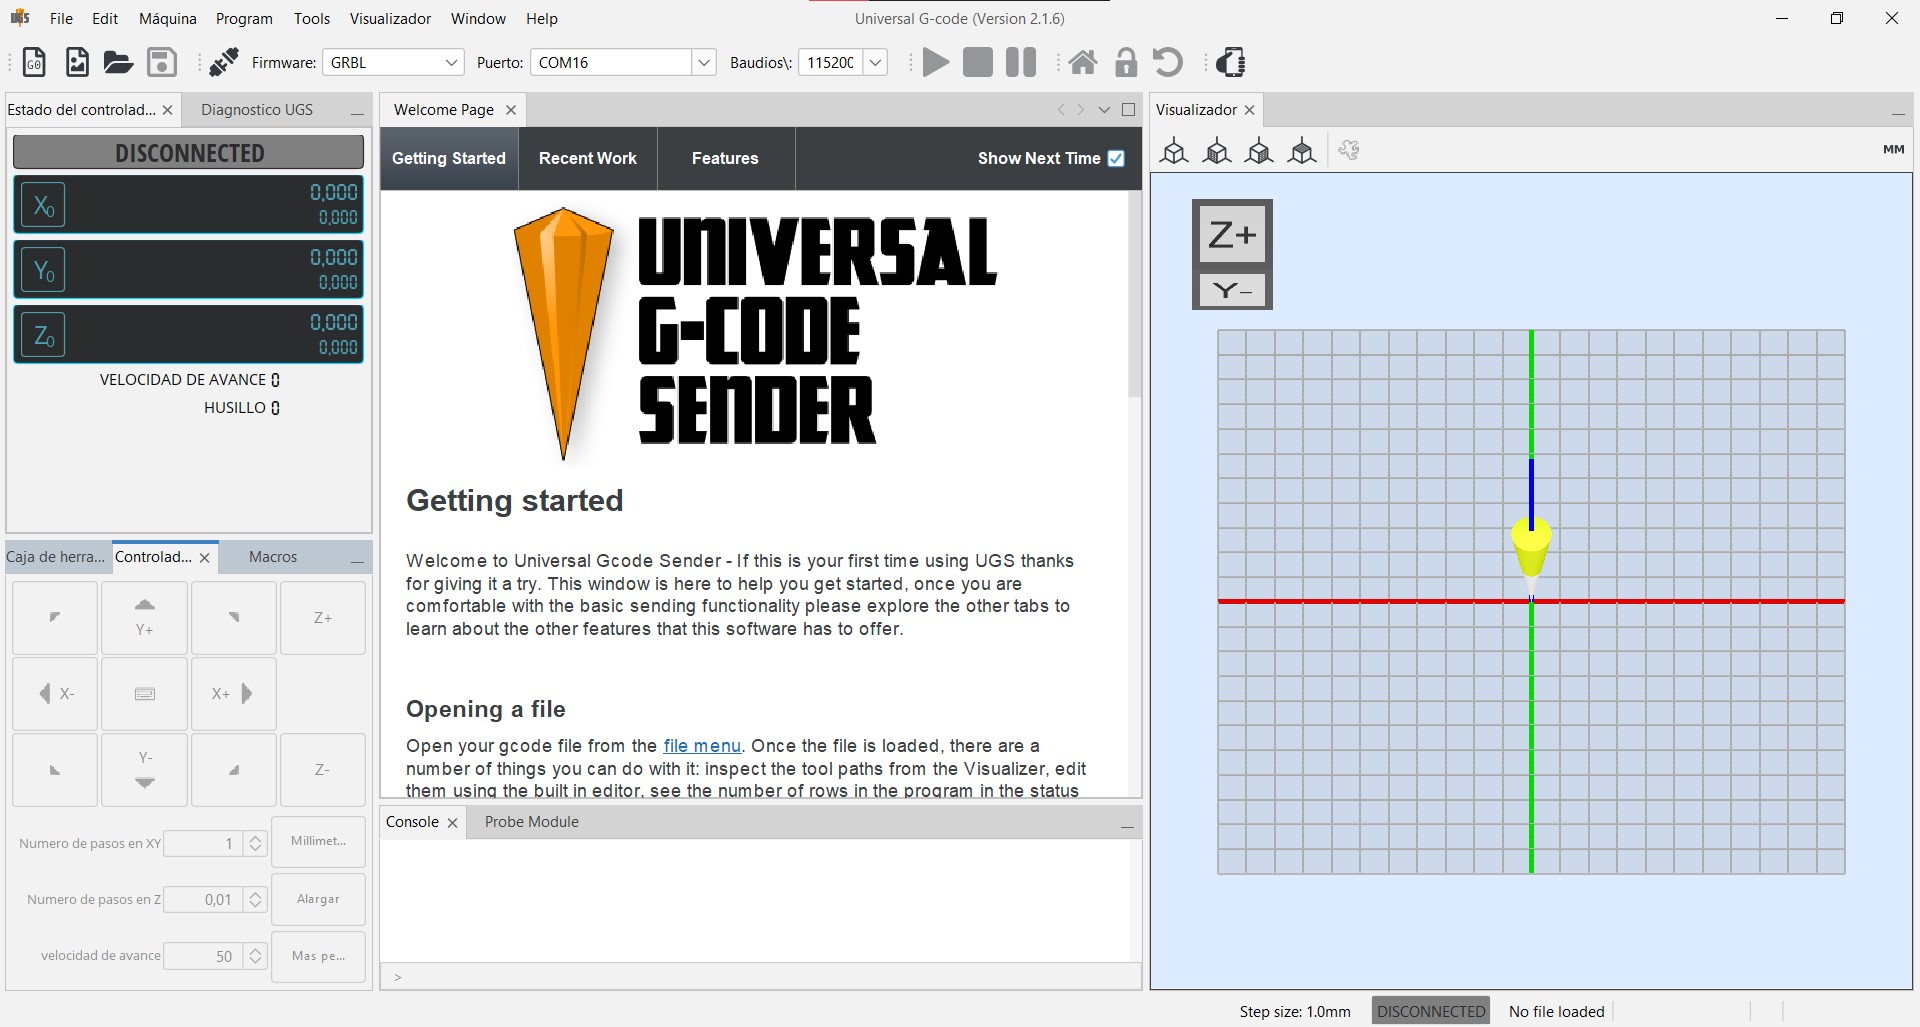Image resolution: width=1920 pixels, height=1027 pixels.
Task: Start sending with the play button
Action: 936,62
